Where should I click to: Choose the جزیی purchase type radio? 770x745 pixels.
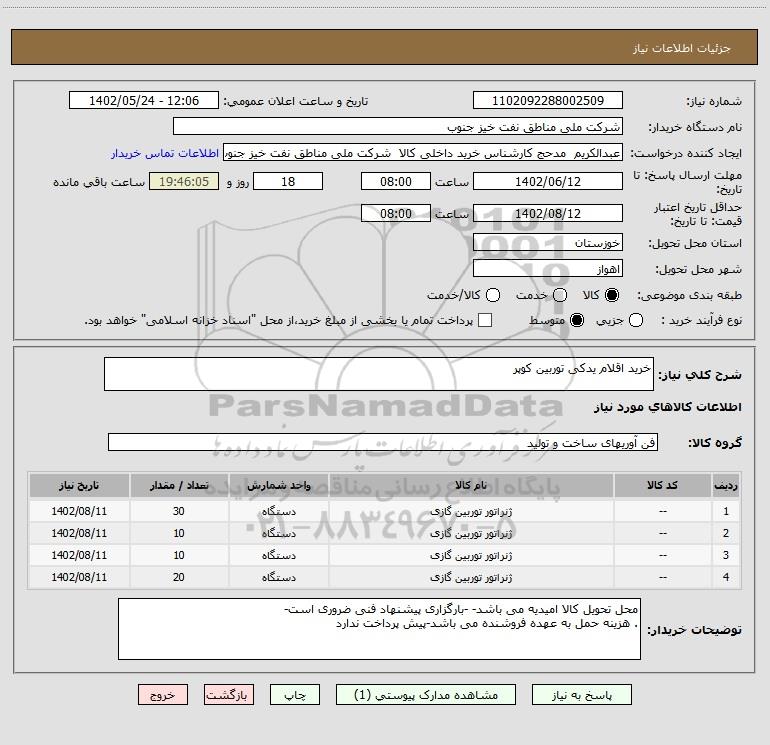point(636,320)
